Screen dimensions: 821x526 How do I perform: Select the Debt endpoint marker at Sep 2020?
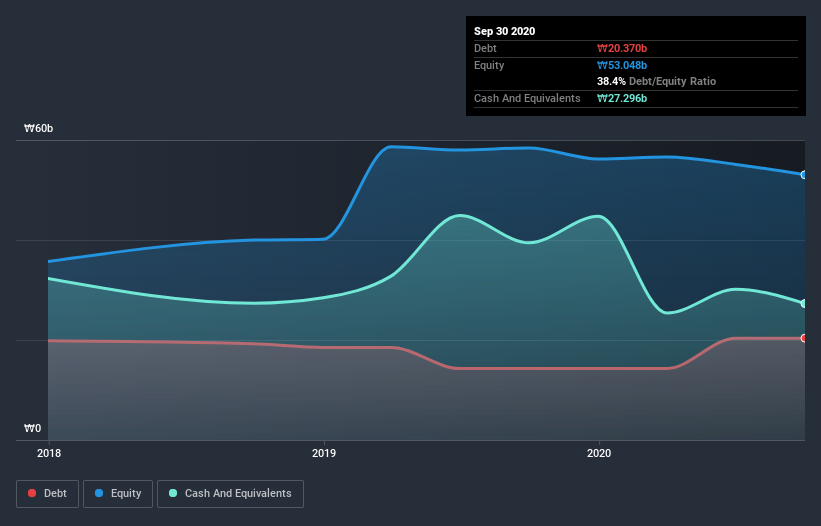[803, 338]
